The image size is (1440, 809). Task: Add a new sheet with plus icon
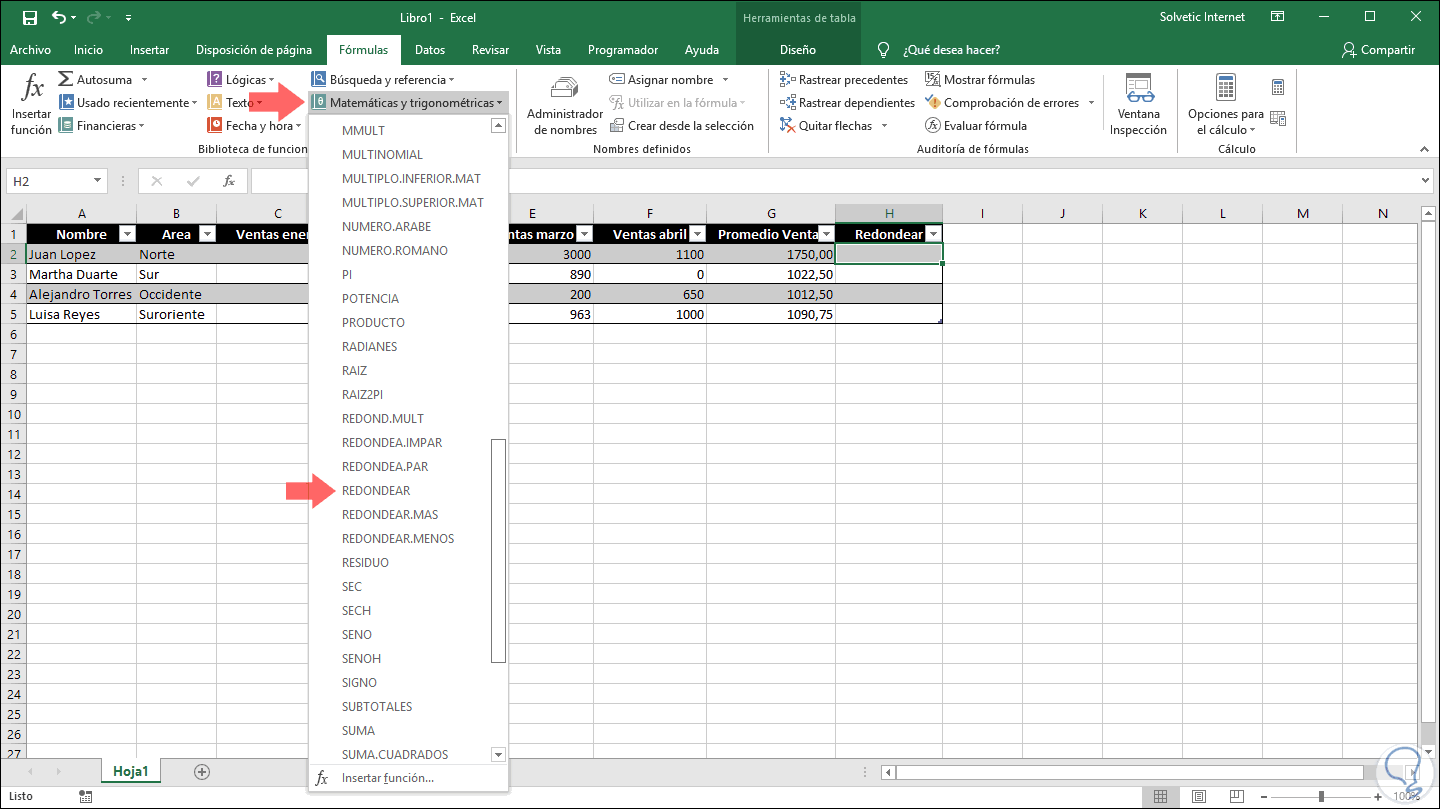(x=202, y=771)
